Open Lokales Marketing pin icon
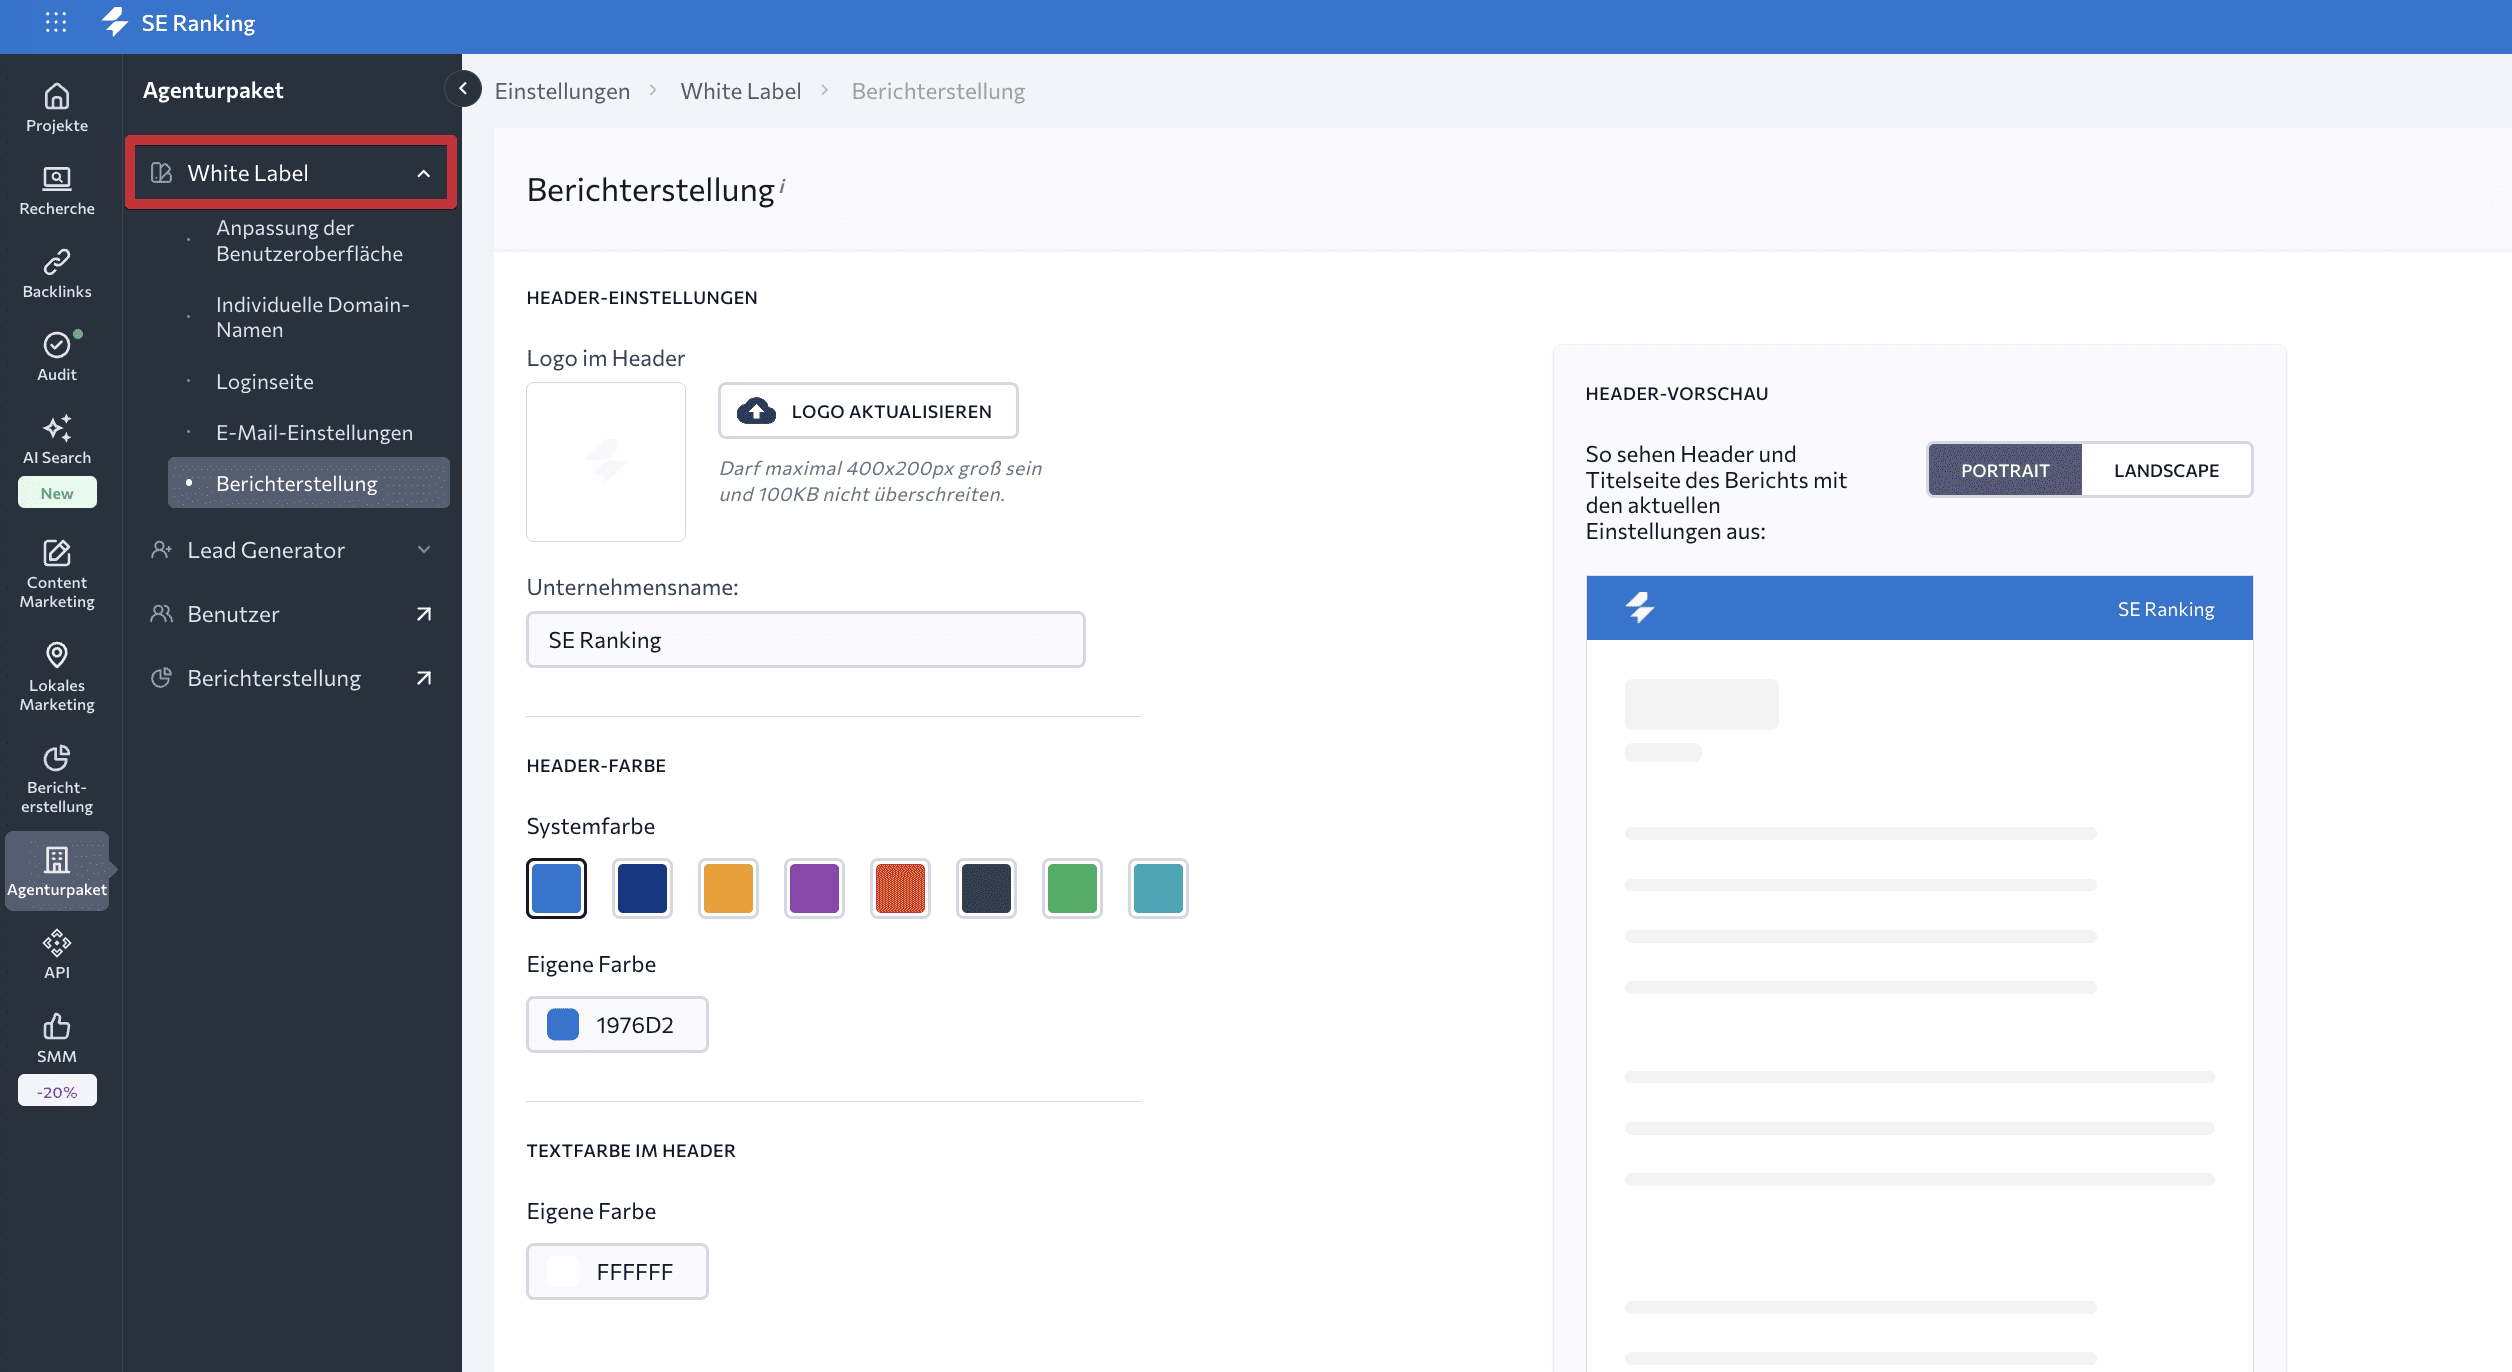 click(x=57, y=655)
